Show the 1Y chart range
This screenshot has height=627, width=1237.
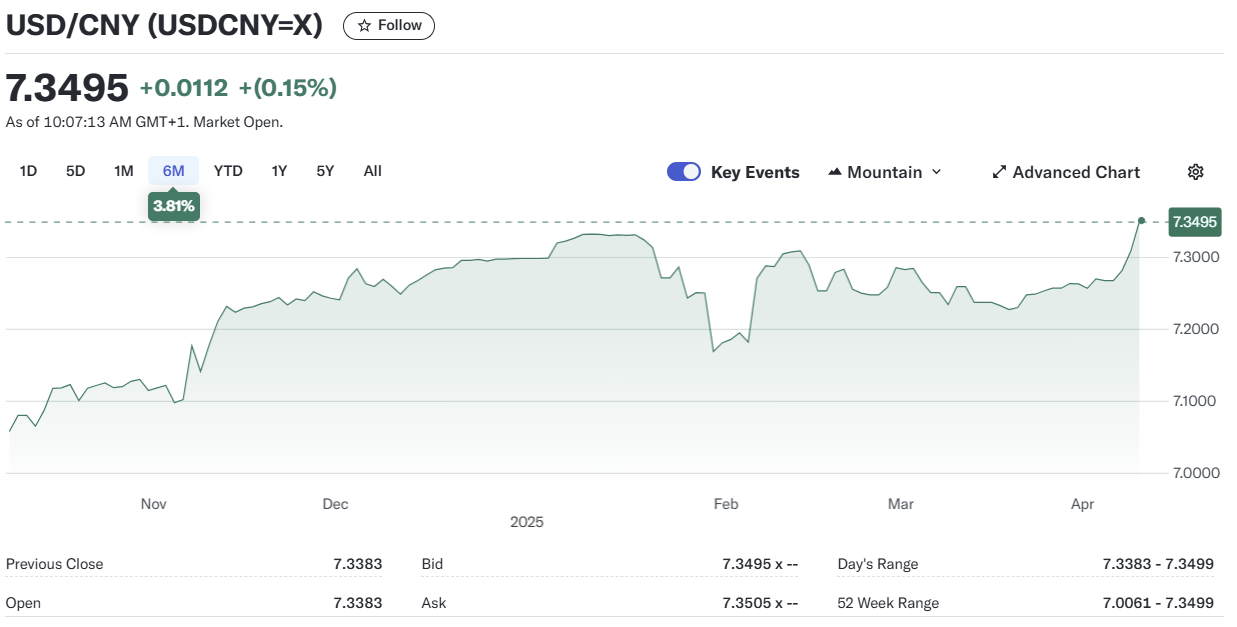coord(279,171)
